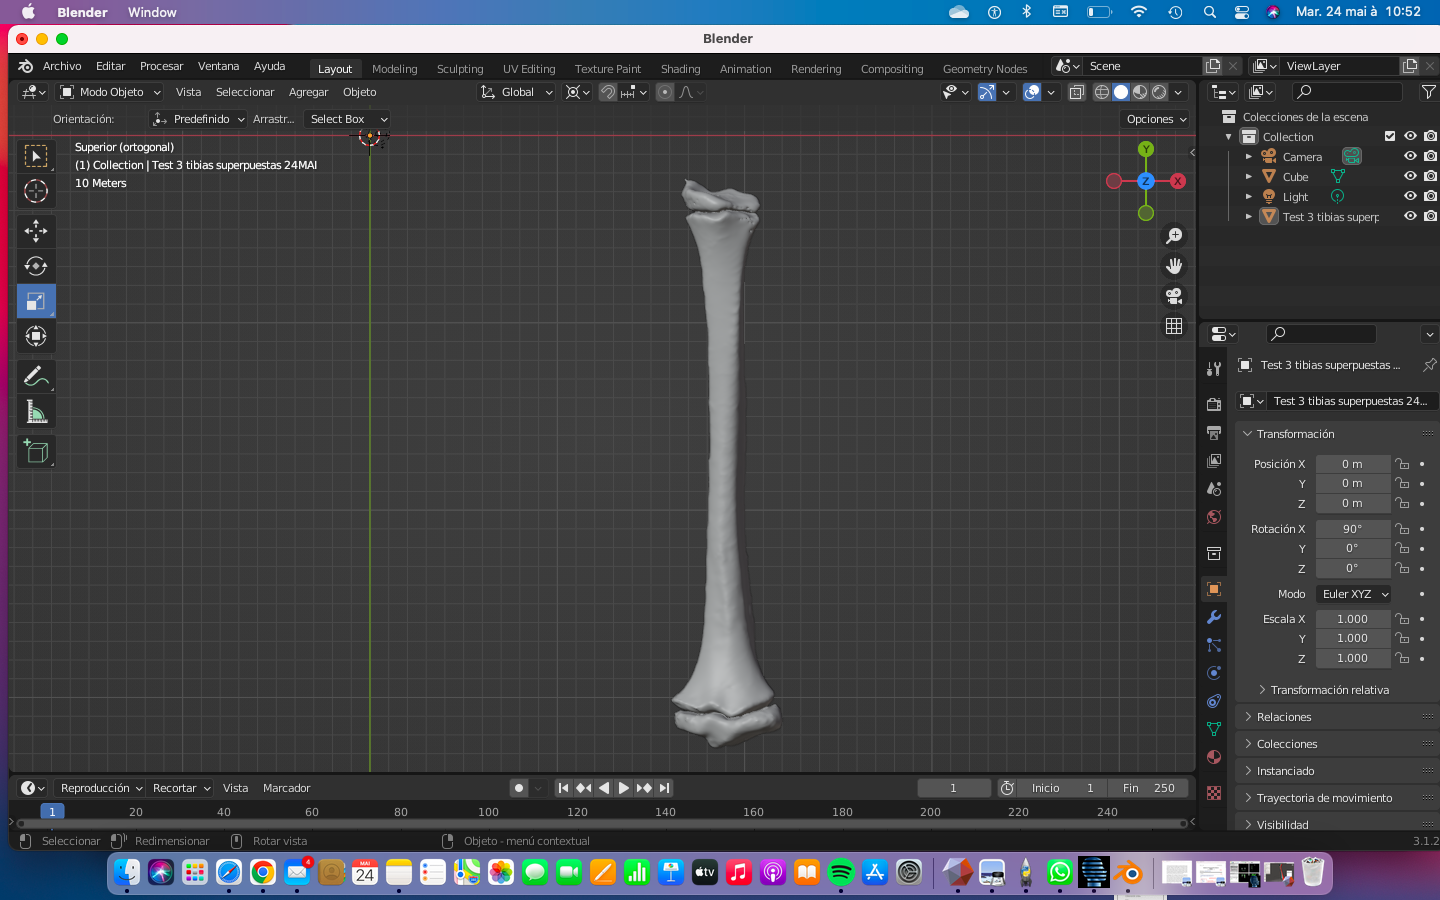Hide the Camera object in viewport

pyautogui.click(x=1410, y=156)
